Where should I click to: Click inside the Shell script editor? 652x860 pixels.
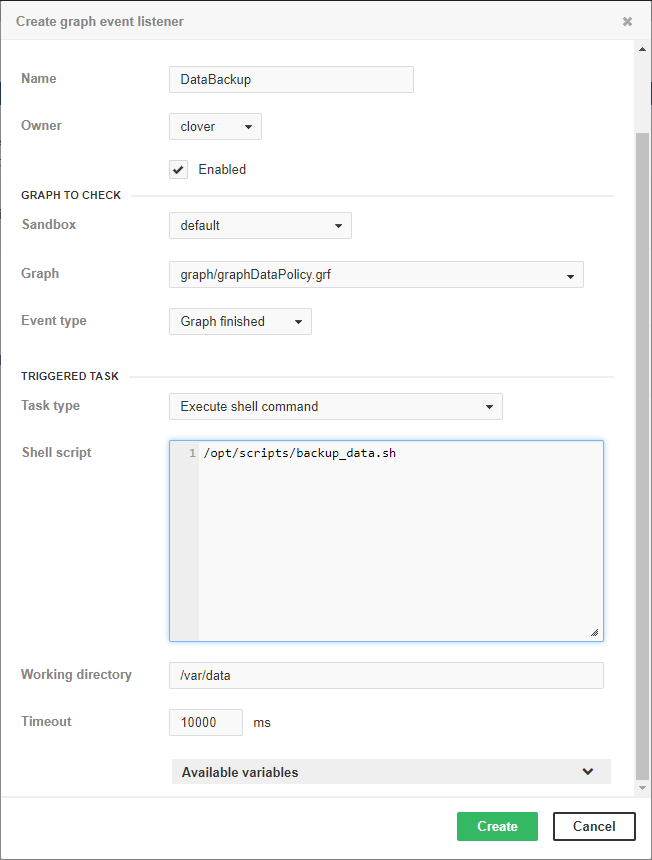pyautogui.click(x=400, y=540)
